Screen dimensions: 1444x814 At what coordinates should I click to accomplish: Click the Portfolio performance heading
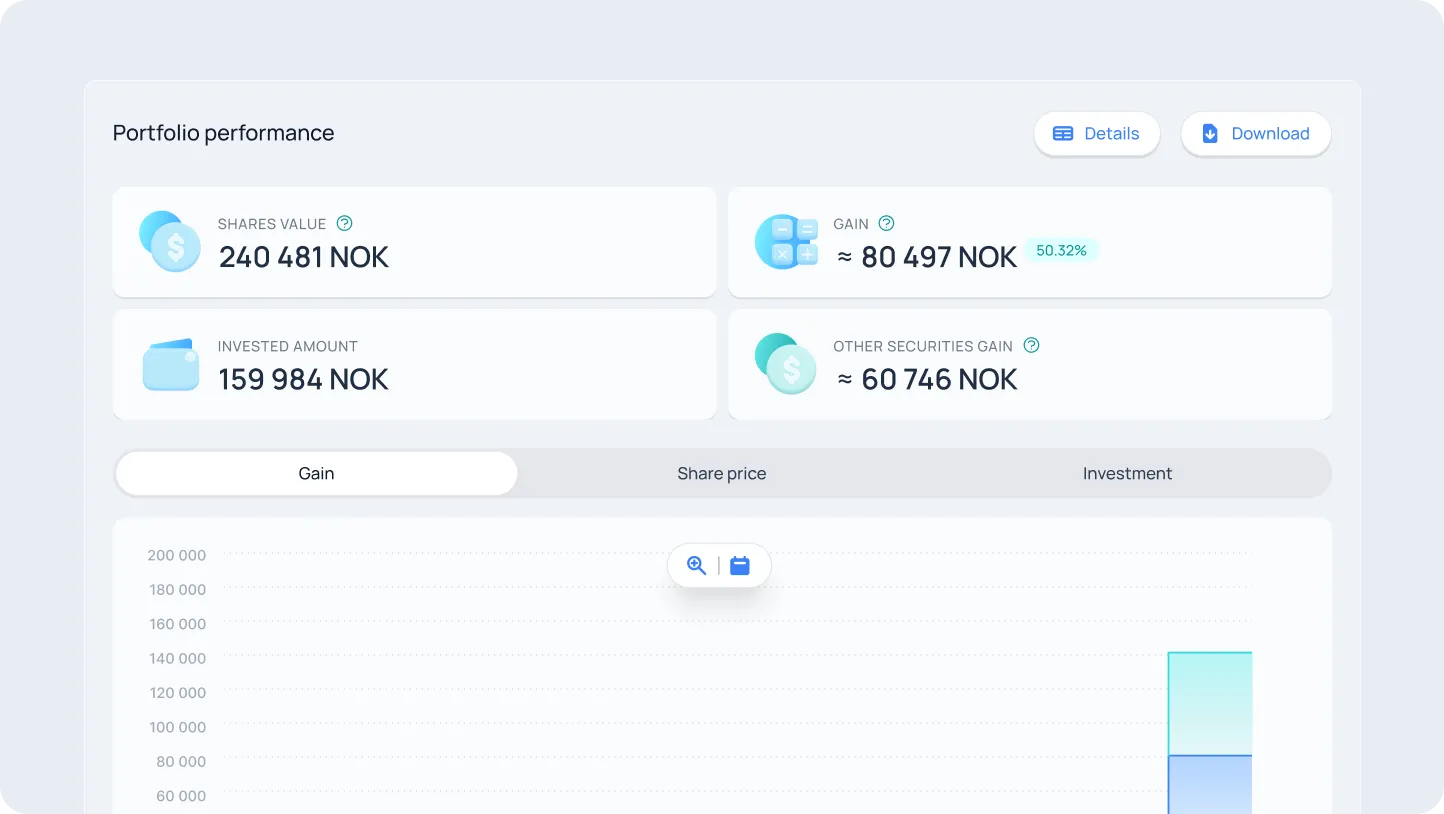223,132
